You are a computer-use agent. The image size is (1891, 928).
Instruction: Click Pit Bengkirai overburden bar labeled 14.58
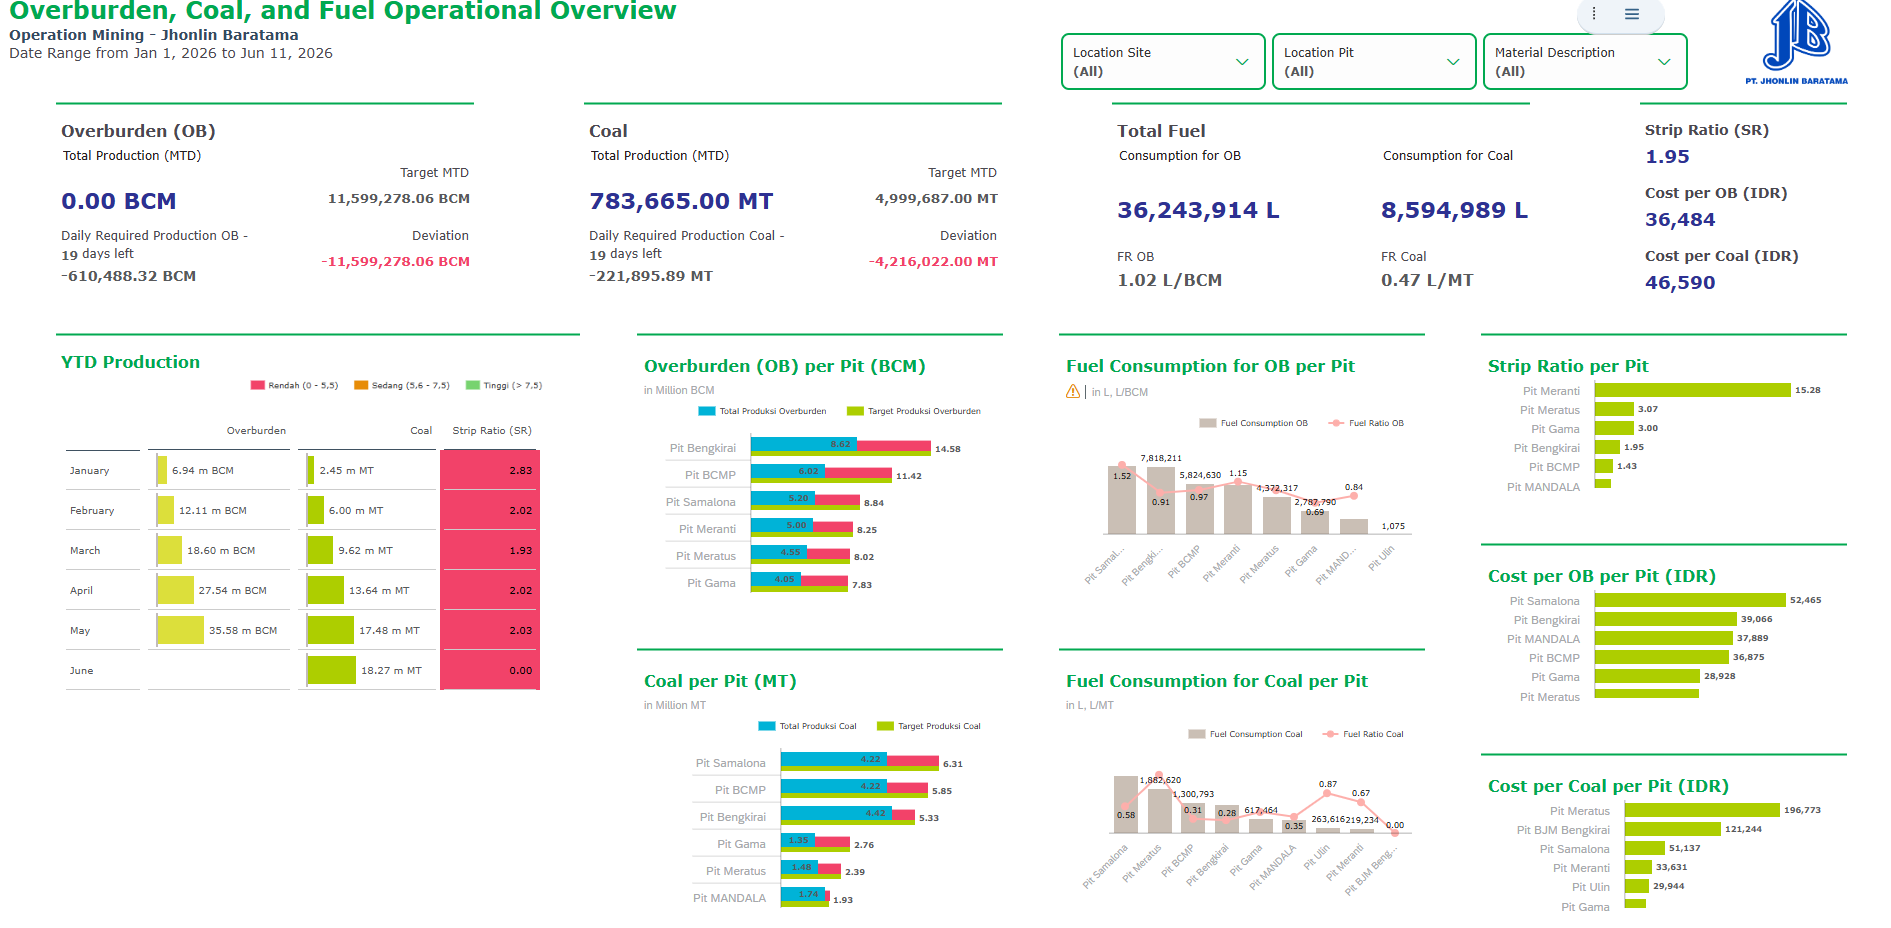tap(841, 449)
